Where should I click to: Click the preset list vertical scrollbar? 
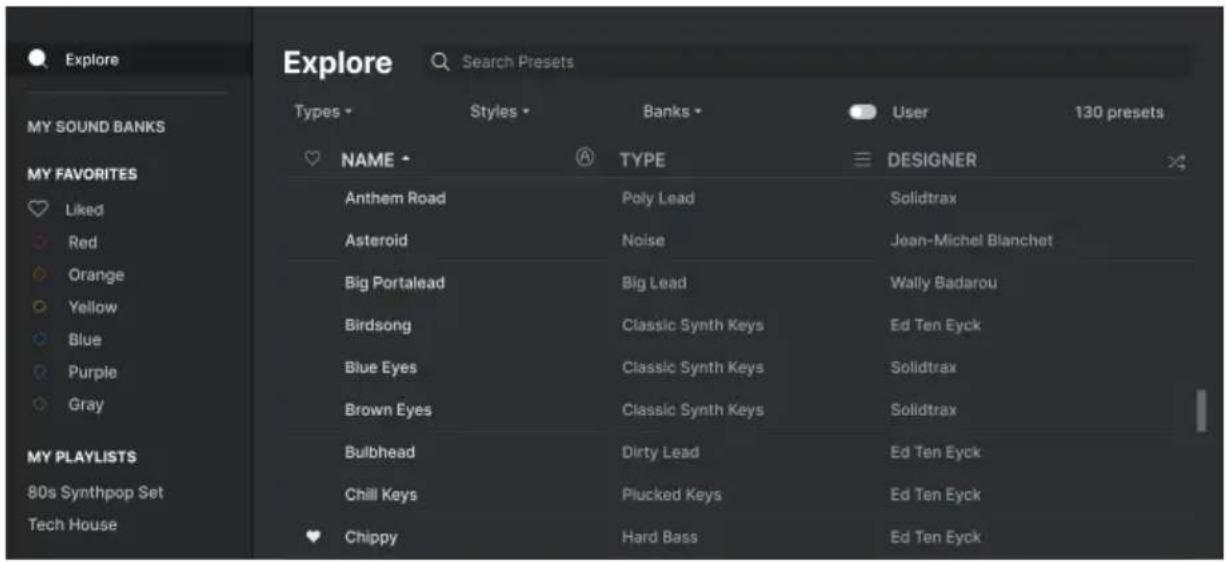point(1201,411)
